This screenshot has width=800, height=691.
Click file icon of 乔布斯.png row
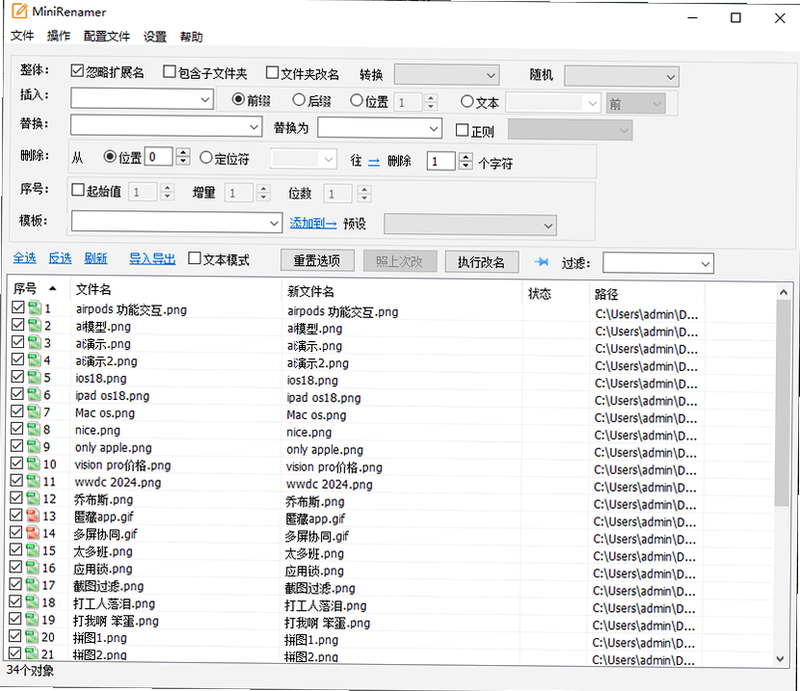pyautogui.click(x=33, y=498)
